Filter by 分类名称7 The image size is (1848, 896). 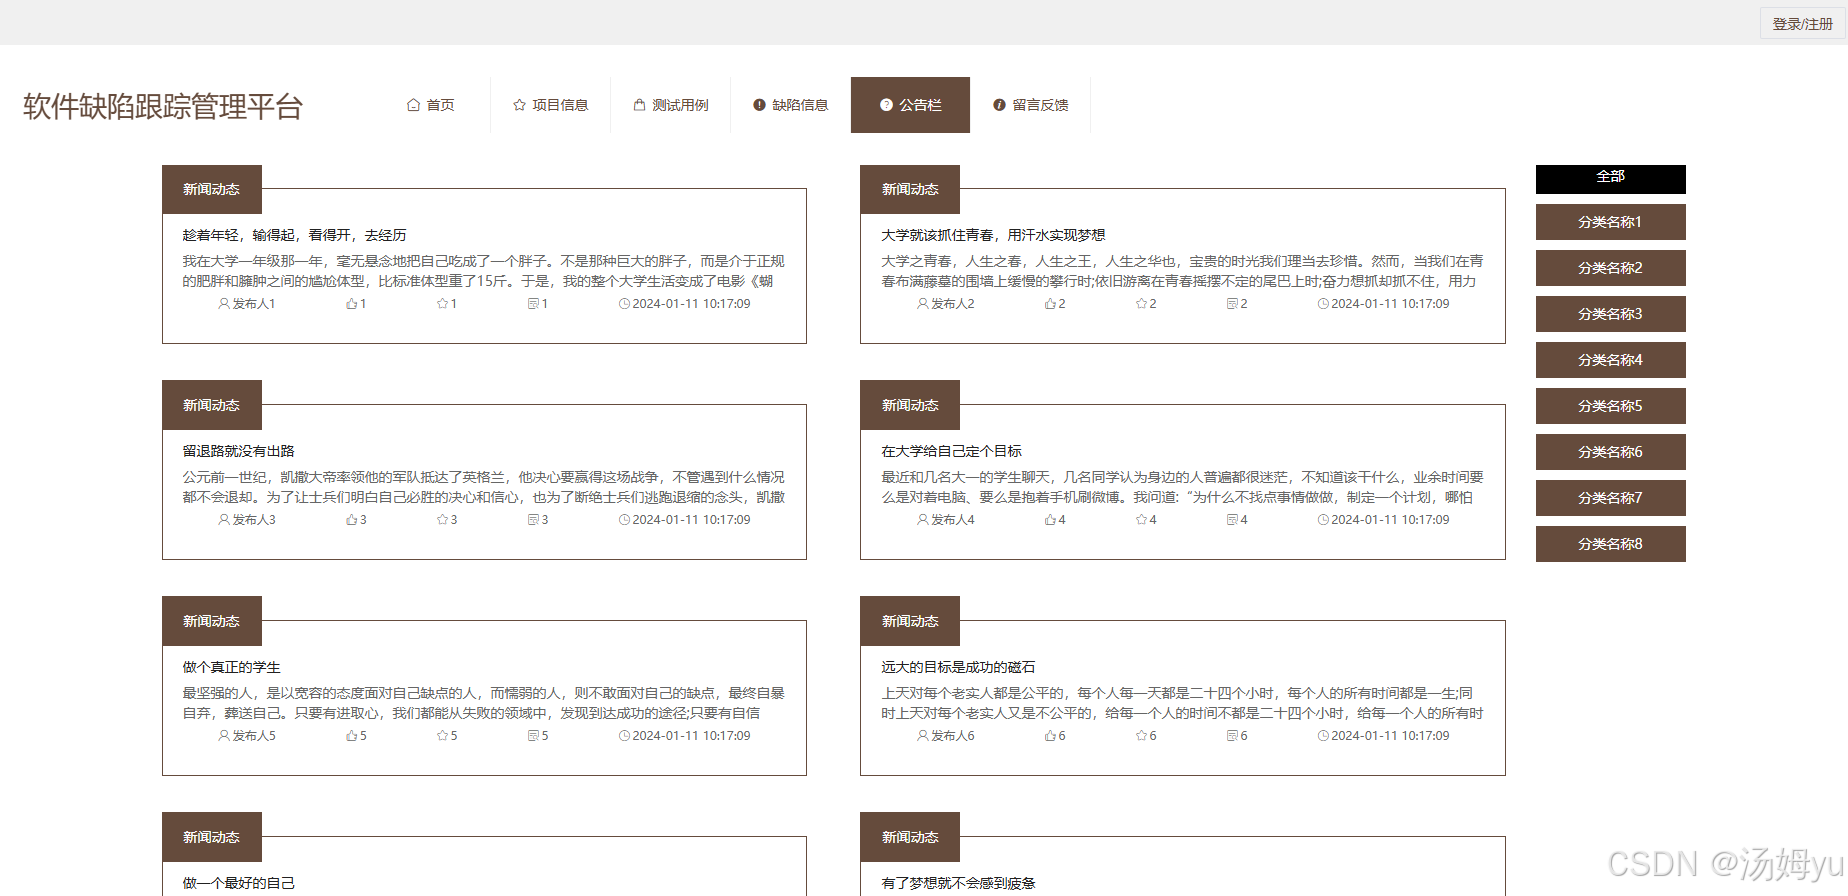[x=1611, y=498]
